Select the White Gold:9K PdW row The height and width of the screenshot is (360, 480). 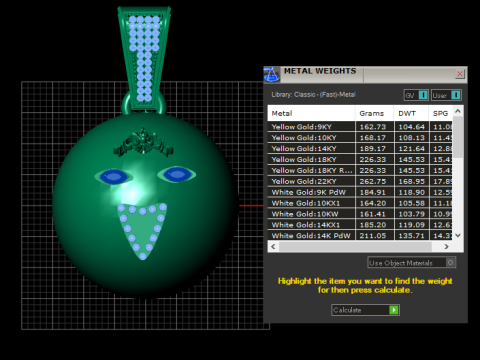(360, 192)
